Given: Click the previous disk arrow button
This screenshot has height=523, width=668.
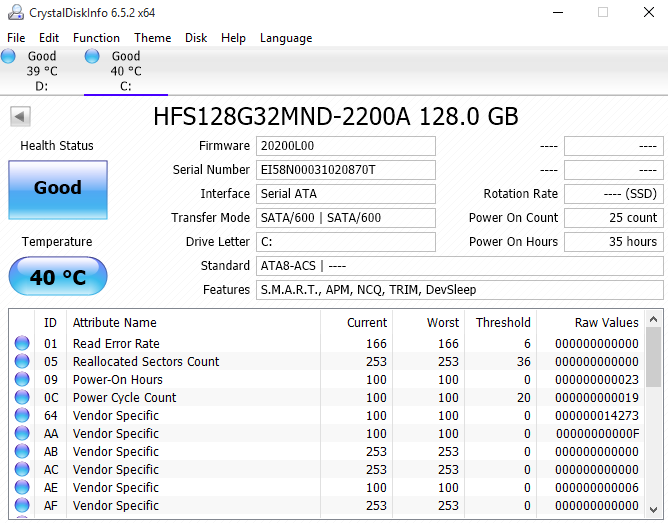Looking at the screenshot, I should [x=20, y=117].
